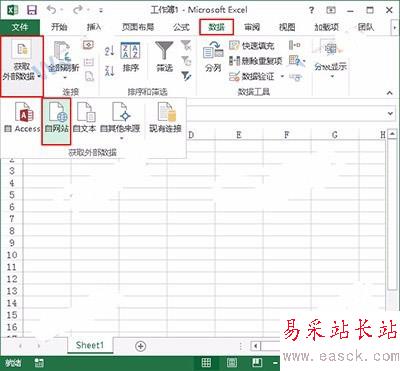Screen dimensions: 400x371
Task: Click Clear filter icon
Action: point(186,45)
